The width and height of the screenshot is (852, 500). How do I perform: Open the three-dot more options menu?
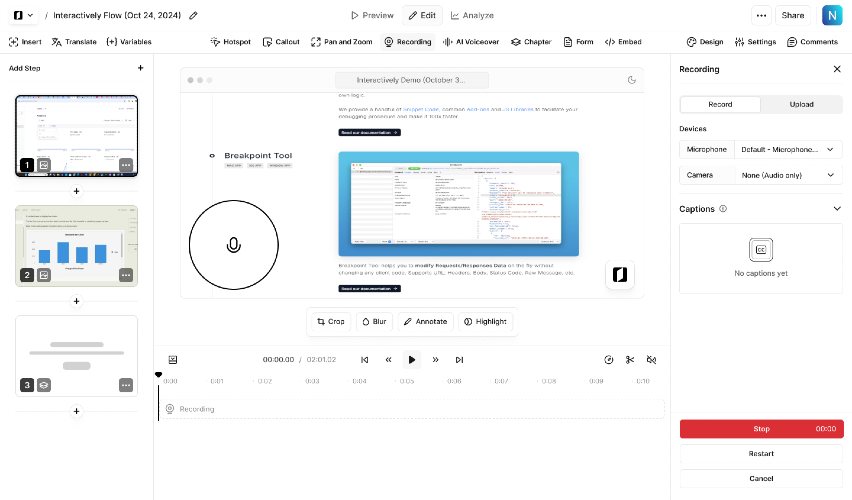point(761,15)
